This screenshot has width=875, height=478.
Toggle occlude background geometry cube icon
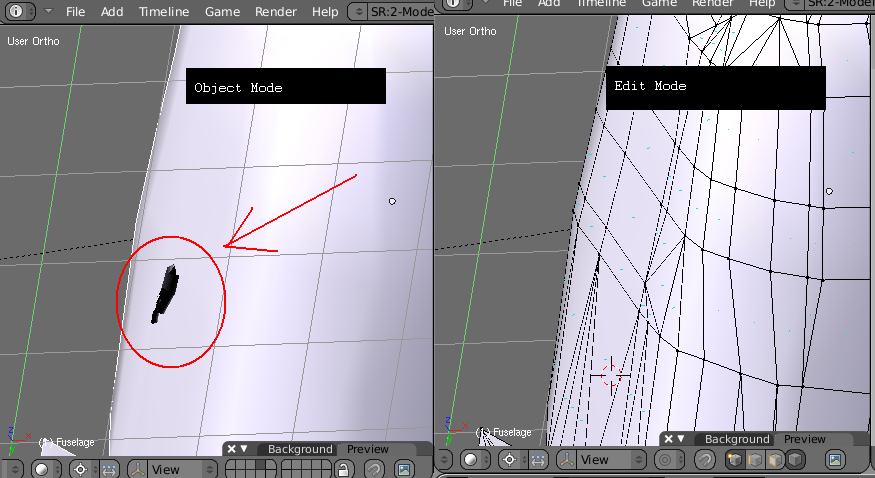click(x=795, y=460)
